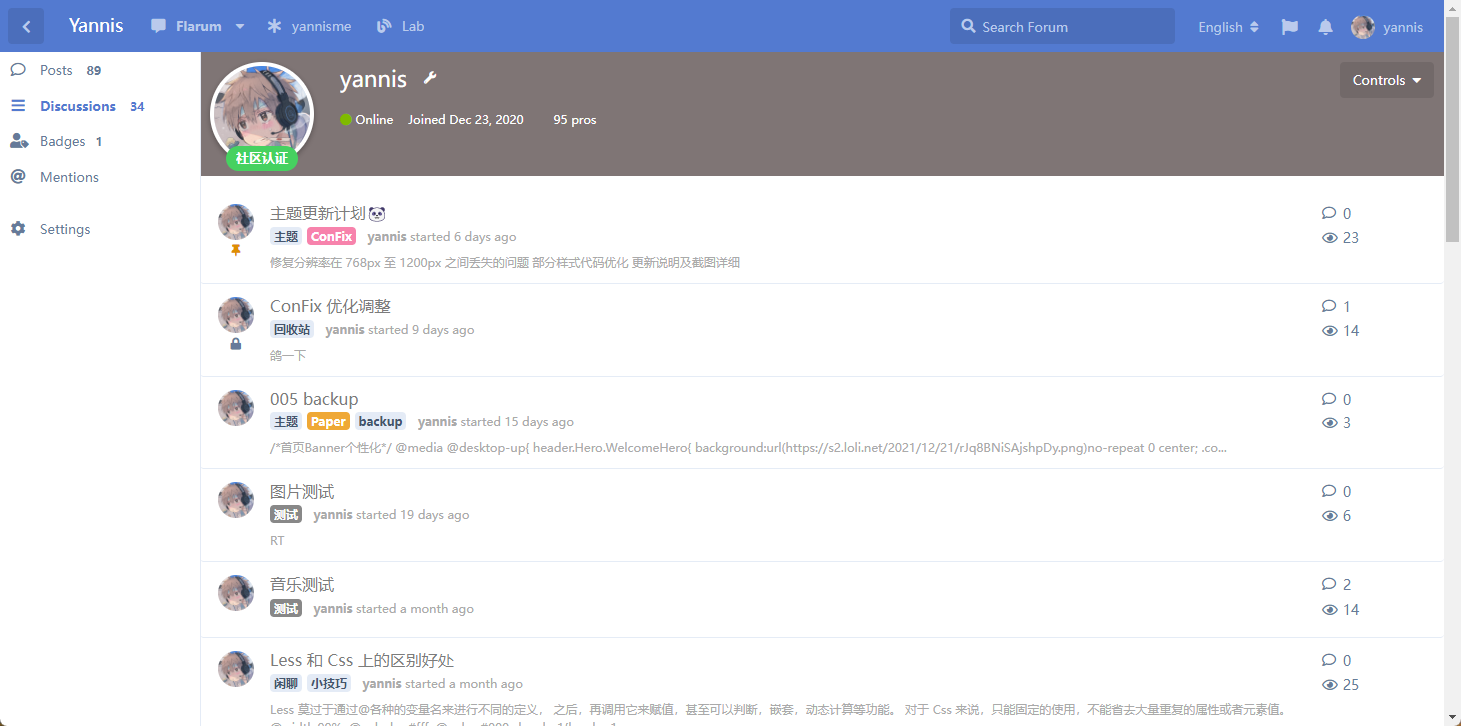
Task: Open the notifications bell icon
Action: [x=1326, y=27]
